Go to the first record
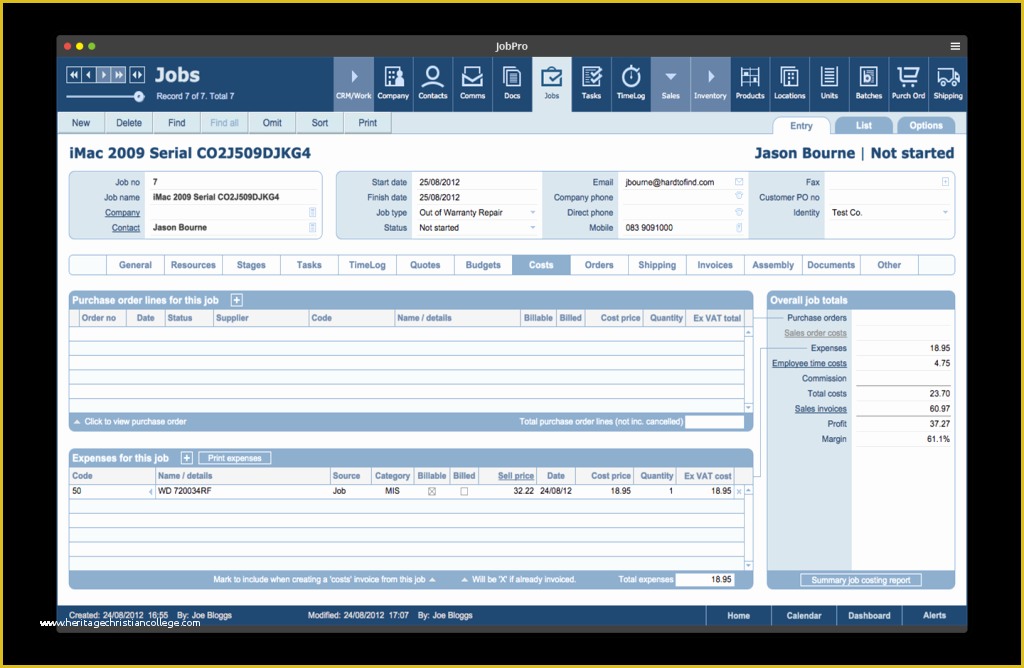 (x=74, y=75)
